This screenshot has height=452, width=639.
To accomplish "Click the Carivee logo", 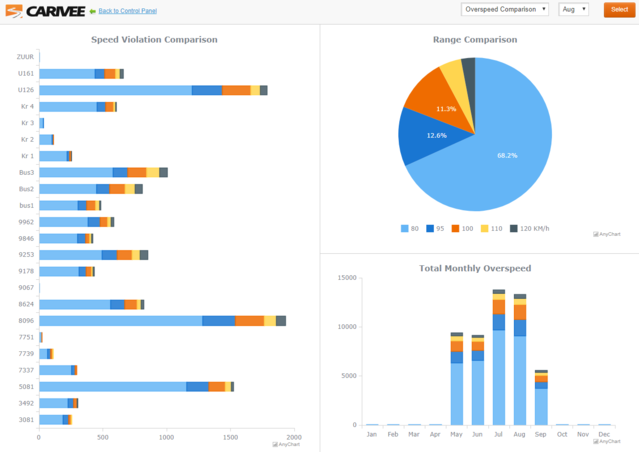I will 43,11.
